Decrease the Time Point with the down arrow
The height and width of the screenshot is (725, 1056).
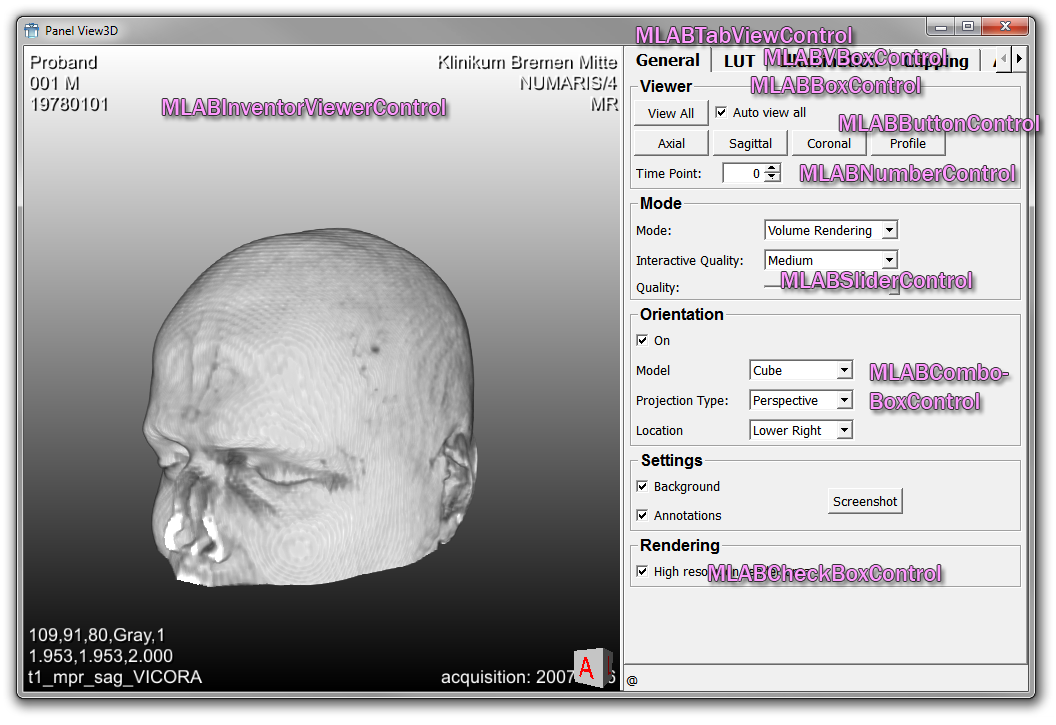(x=772, y=178)
